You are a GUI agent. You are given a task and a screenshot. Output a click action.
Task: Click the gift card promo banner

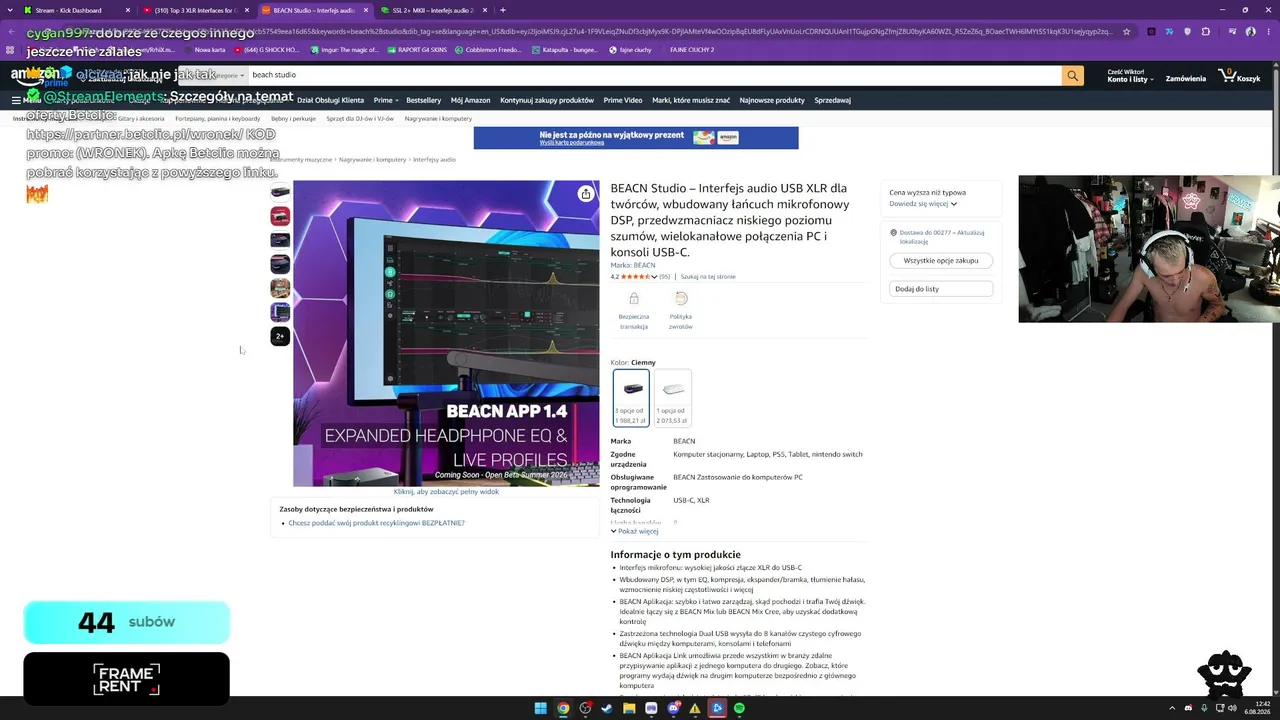[x=636, y=138]
